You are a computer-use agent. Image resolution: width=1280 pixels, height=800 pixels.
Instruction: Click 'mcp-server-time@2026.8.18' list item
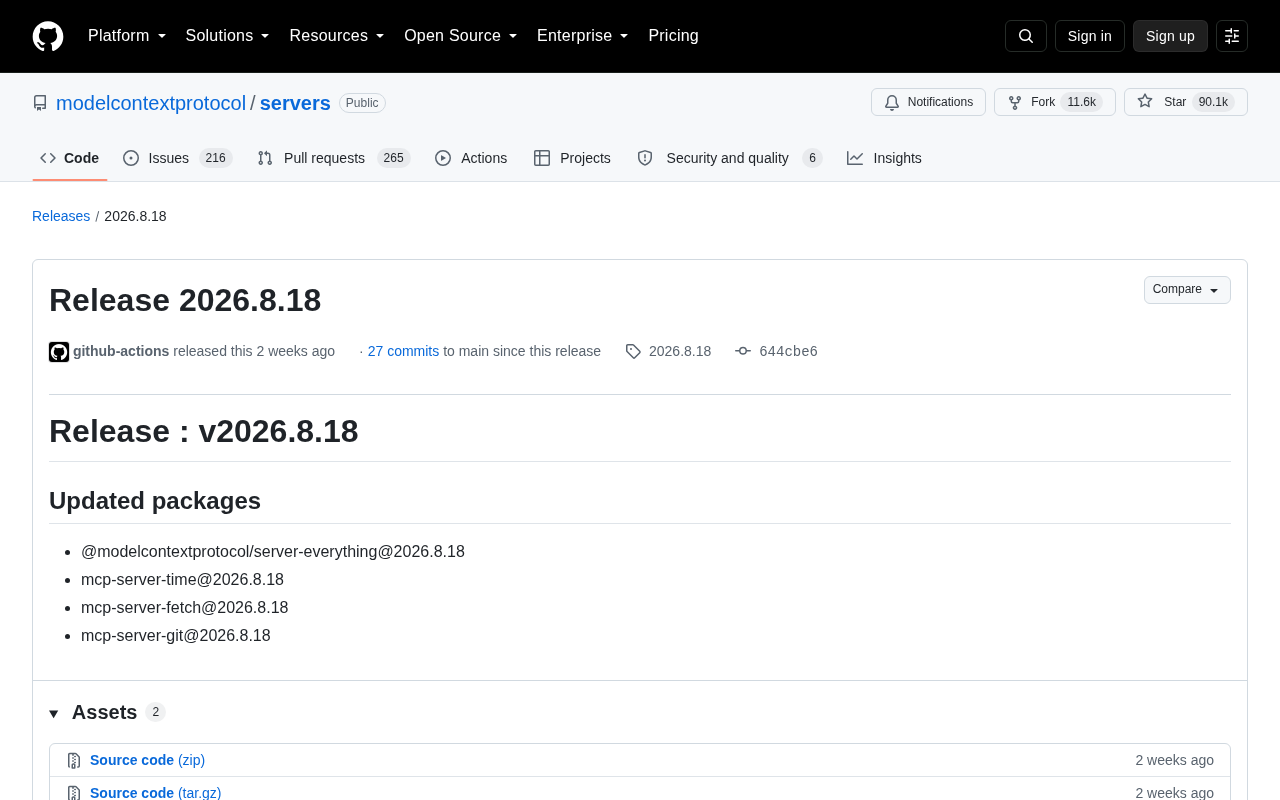coord(182,580)
